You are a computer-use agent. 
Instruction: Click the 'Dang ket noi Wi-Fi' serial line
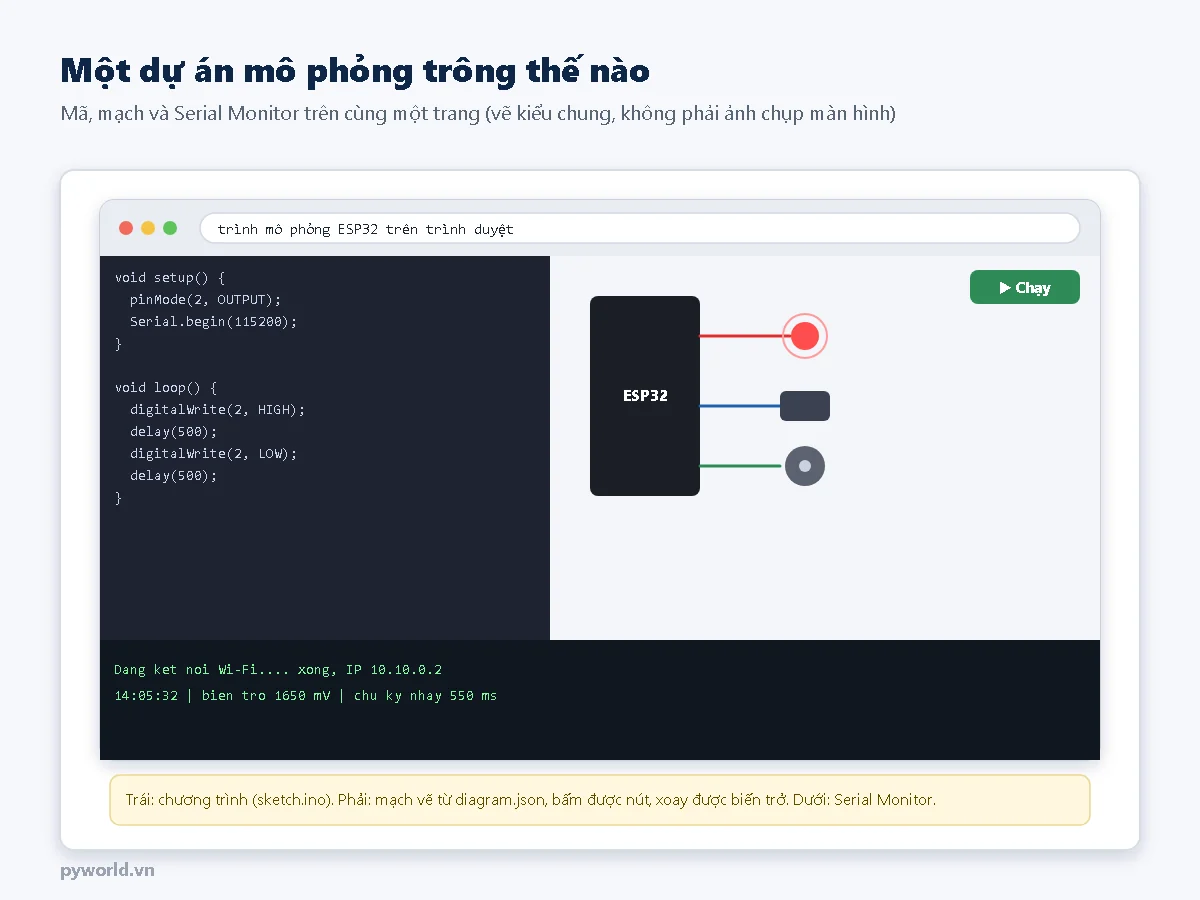(278, 669)
